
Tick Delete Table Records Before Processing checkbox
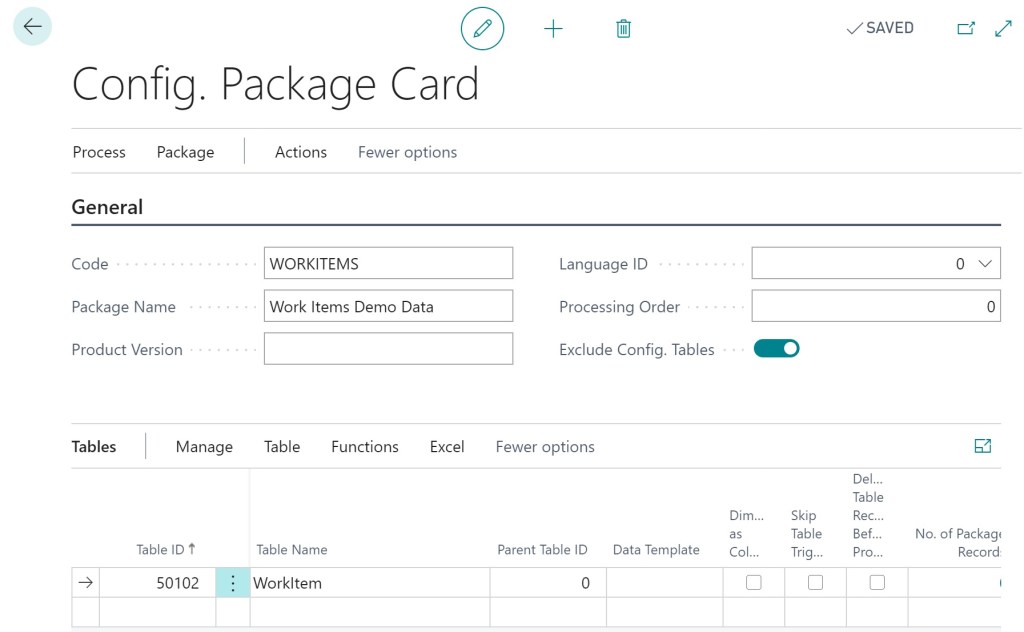coord(877,582)
